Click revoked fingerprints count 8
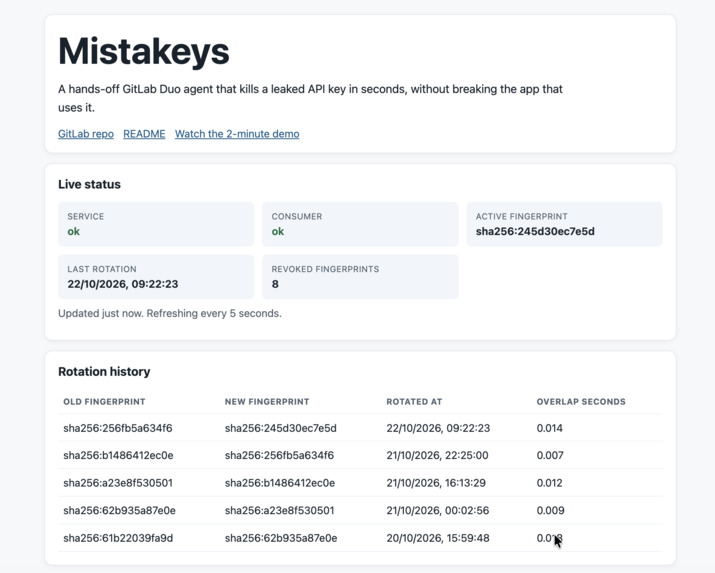The image size is (715, 573). [x=275, y=284]
